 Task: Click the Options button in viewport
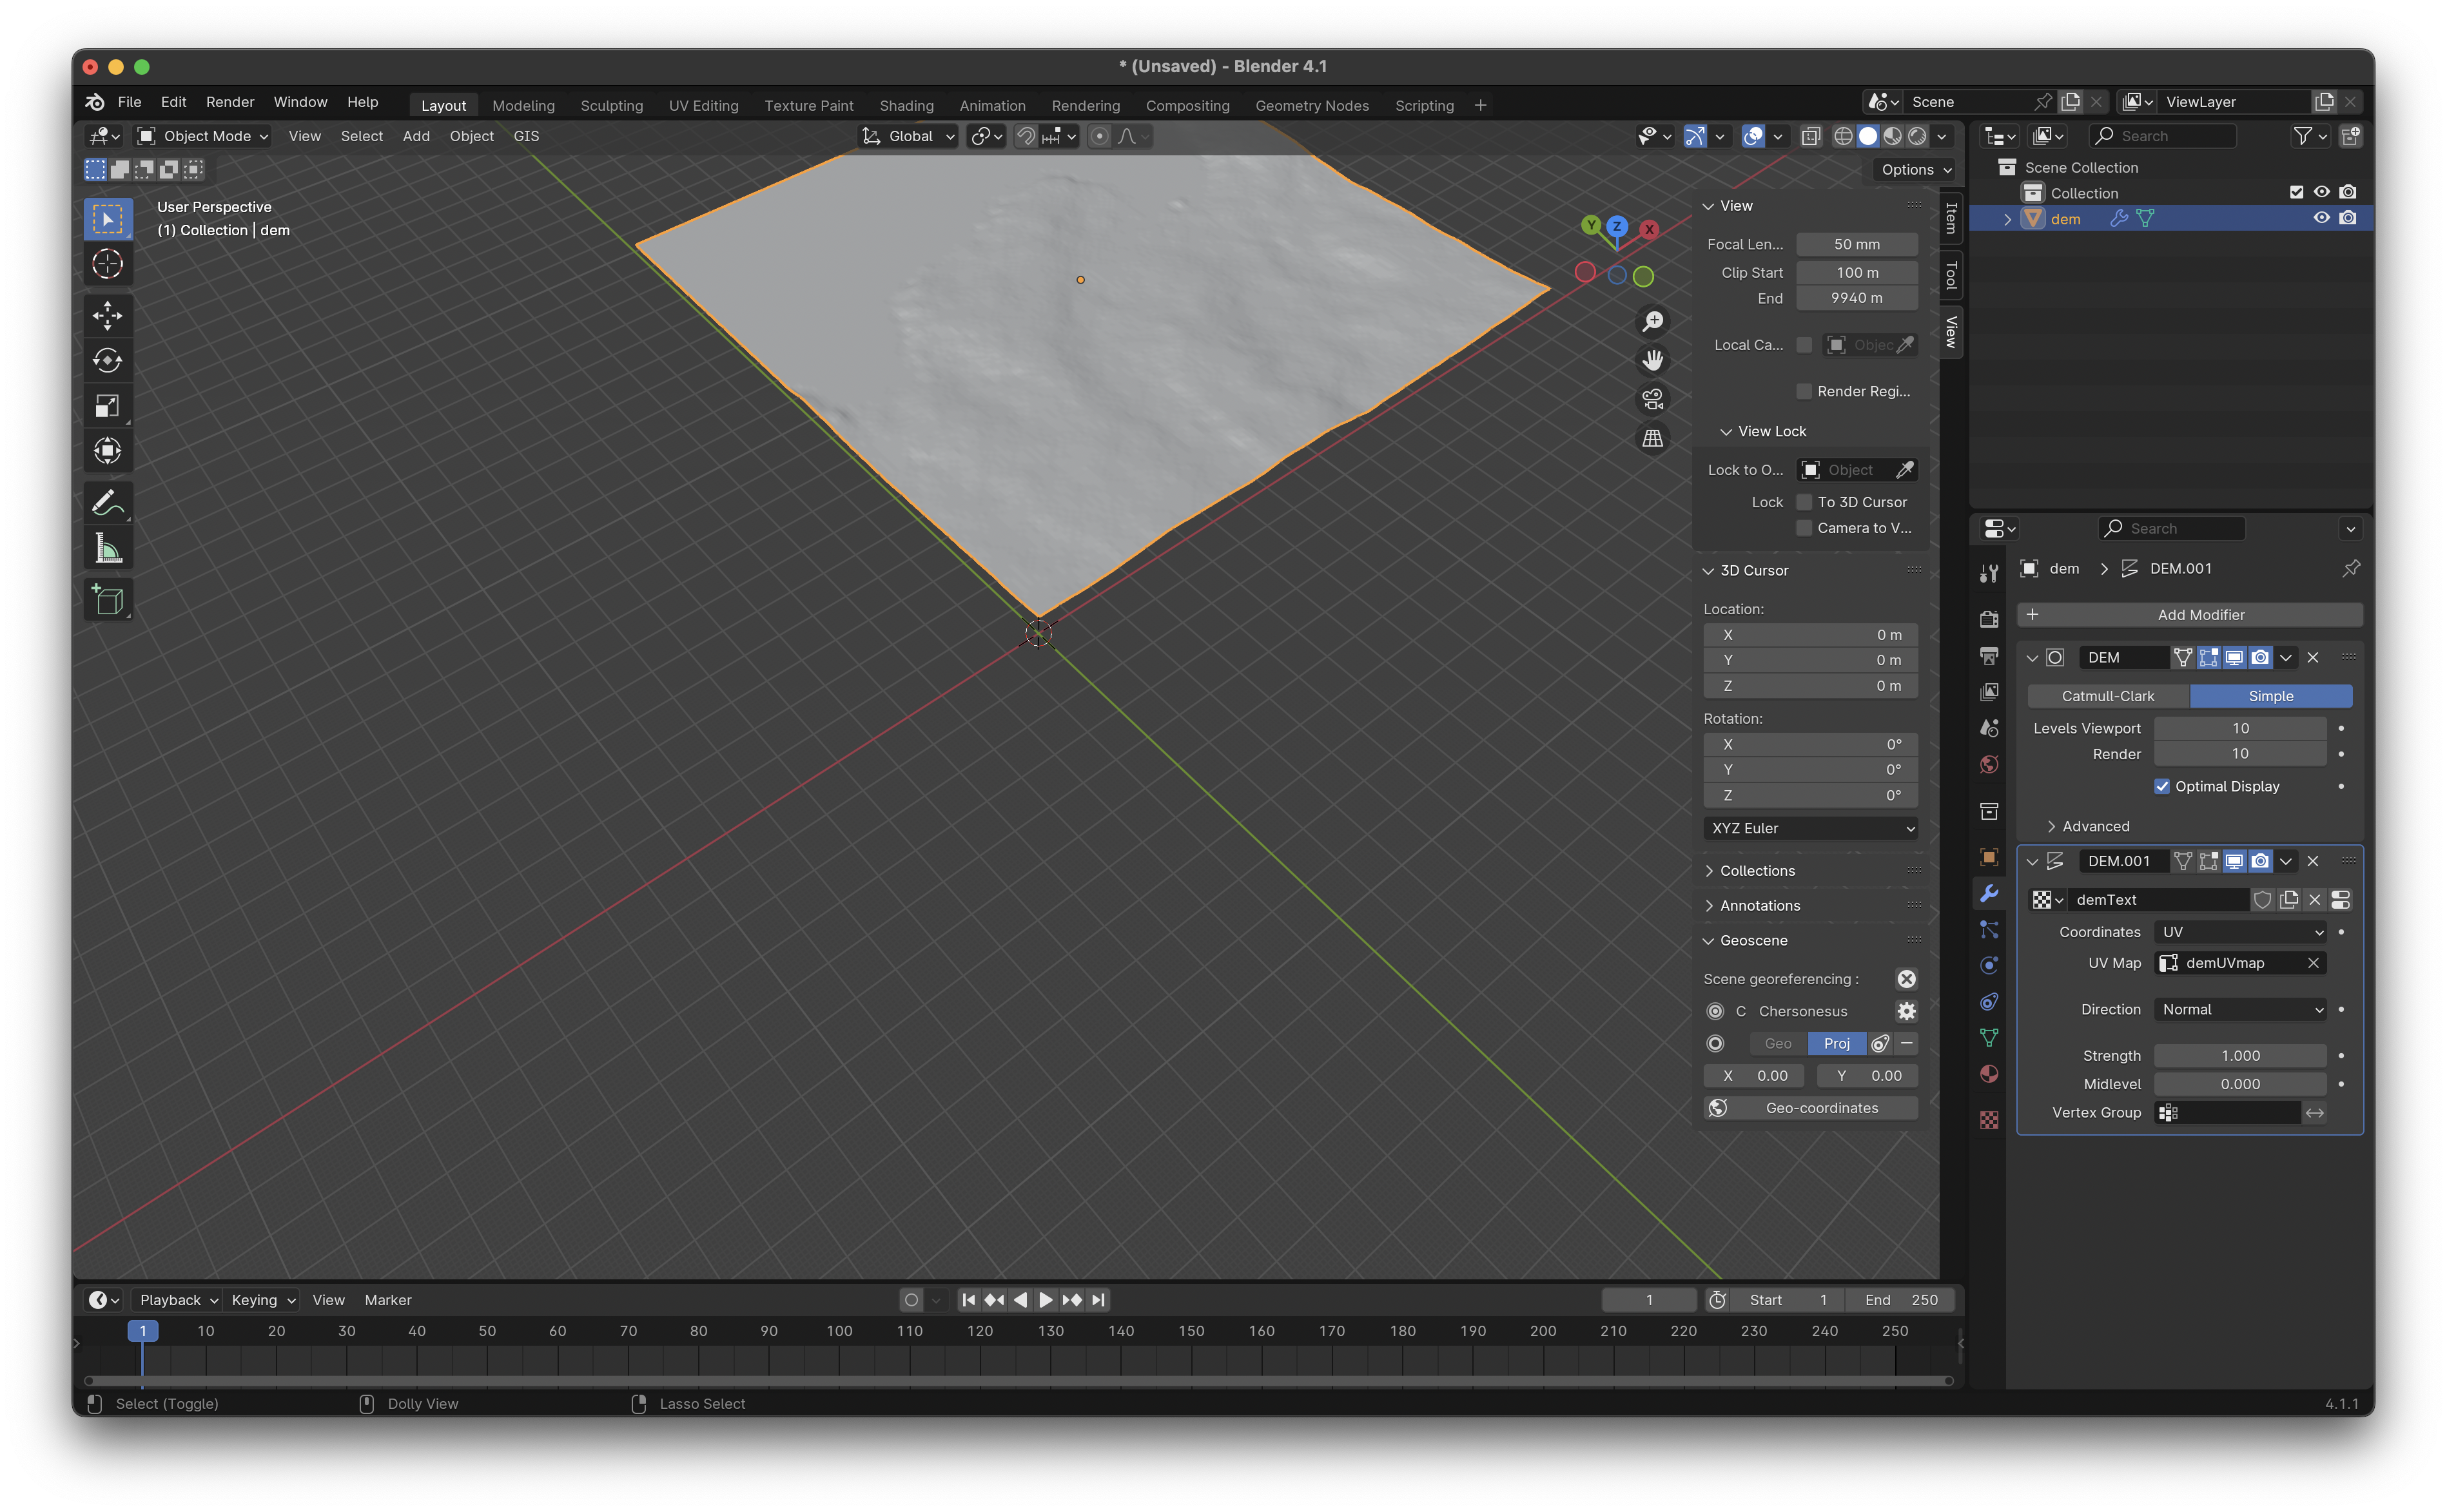click(1915, 170)
